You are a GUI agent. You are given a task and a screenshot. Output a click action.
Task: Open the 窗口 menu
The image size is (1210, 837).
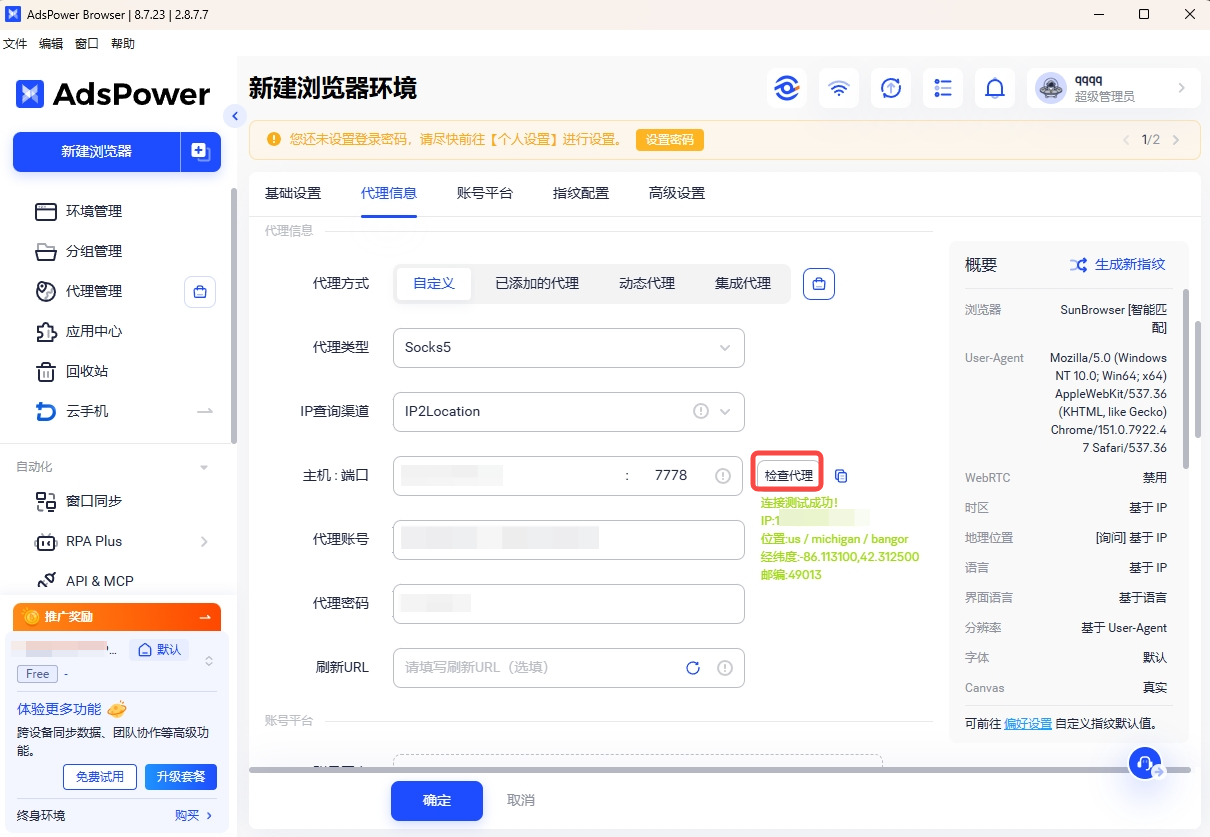[87, 44]
